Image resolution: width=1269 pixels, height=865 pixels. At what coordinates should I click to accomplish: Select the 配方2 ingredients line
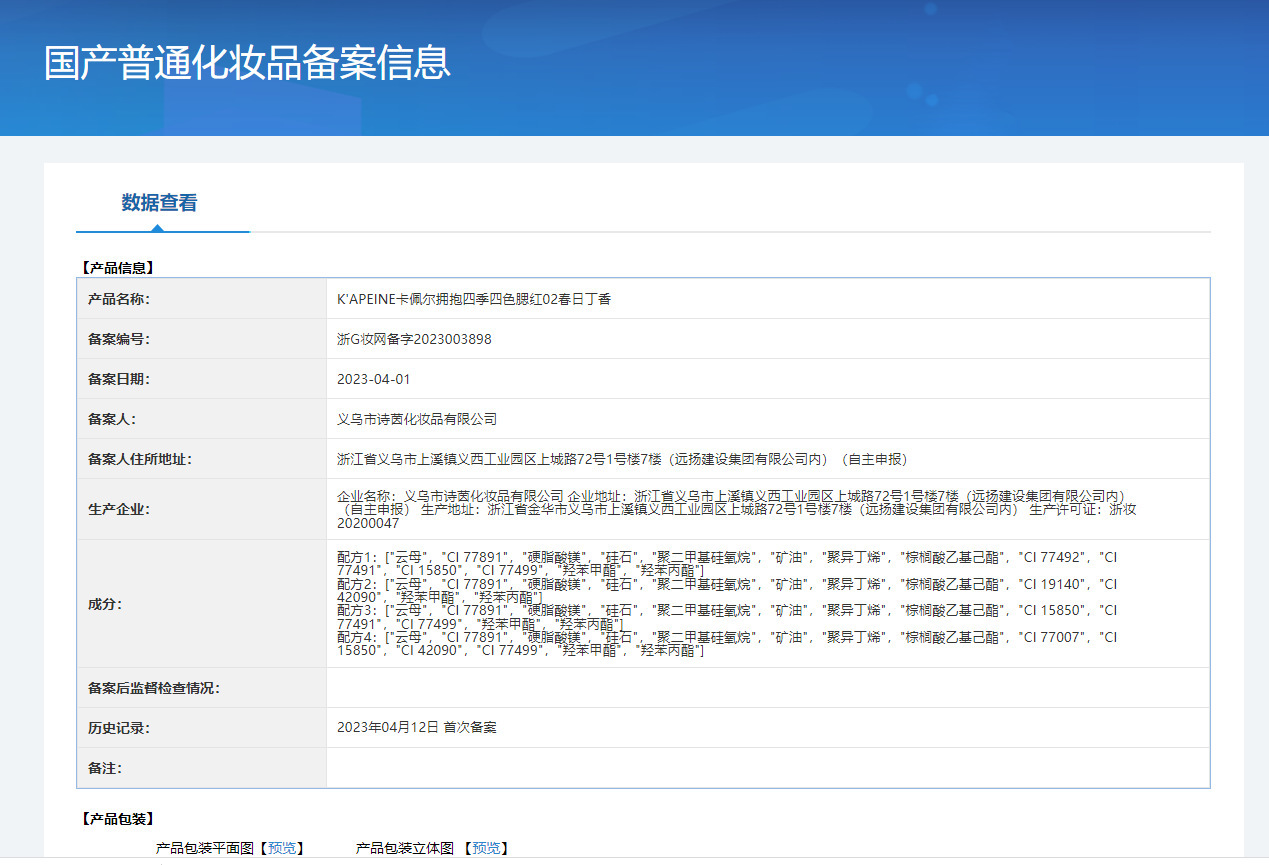pos(727,590)
